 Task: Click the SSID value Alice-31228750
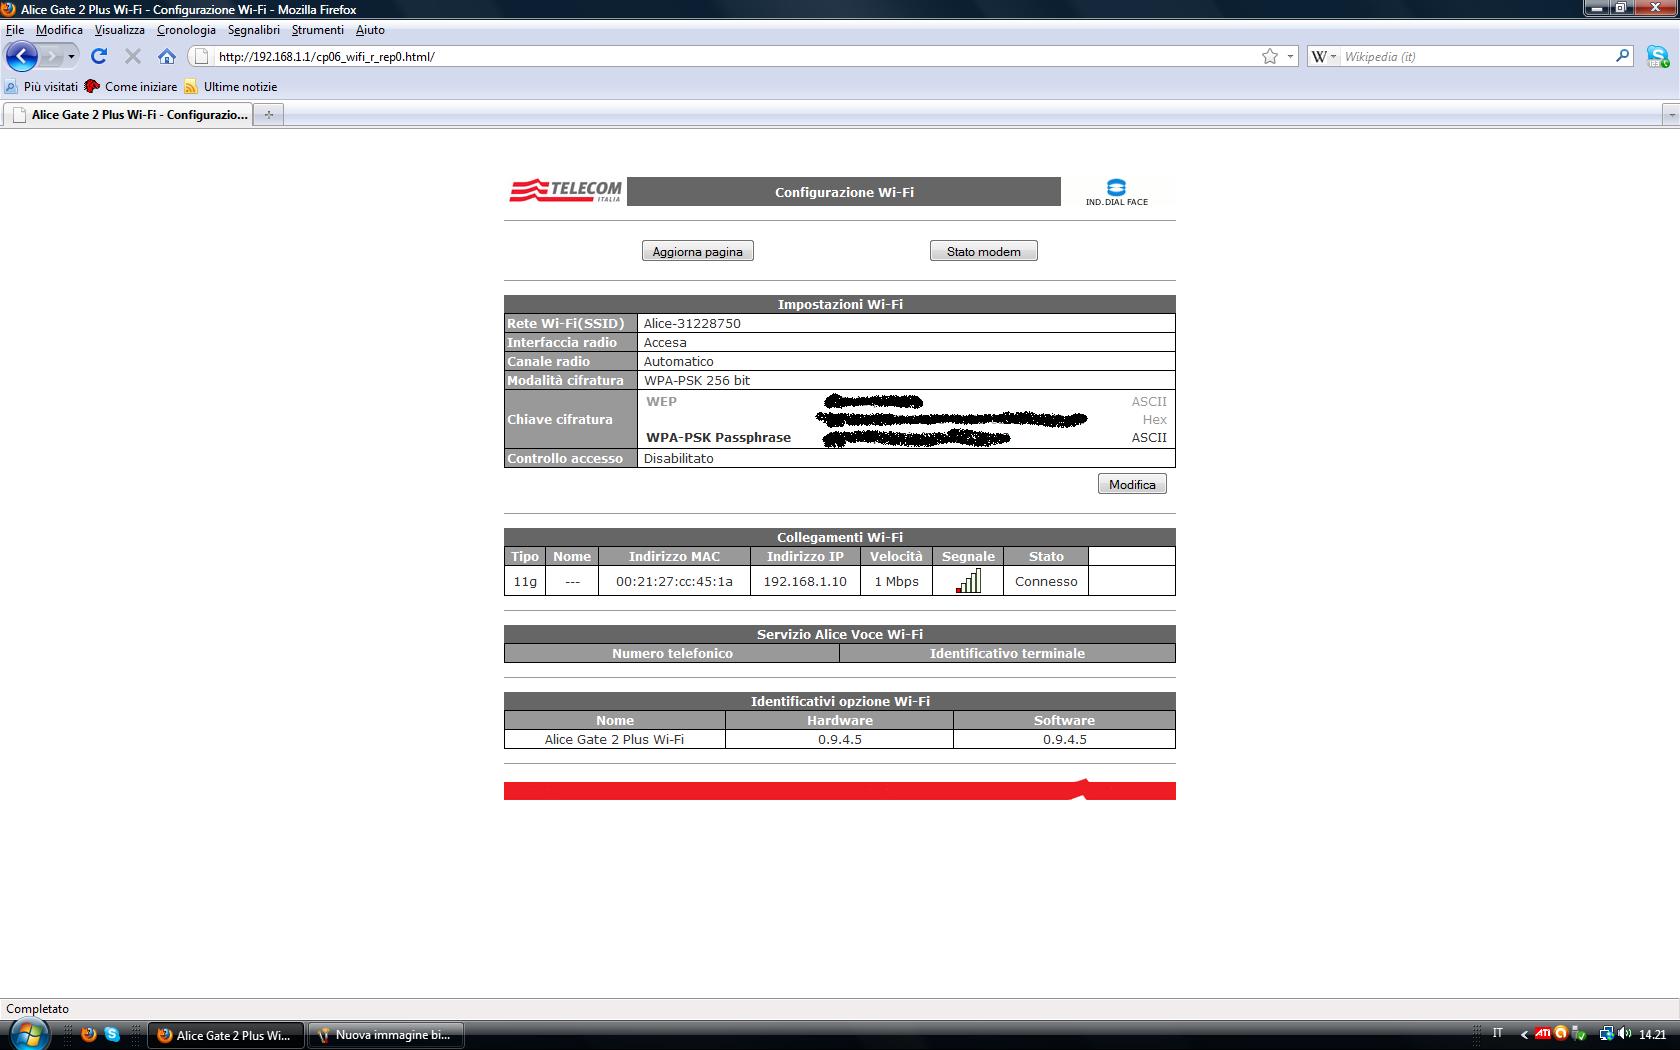pyautogui.click(x=692, y=323)
